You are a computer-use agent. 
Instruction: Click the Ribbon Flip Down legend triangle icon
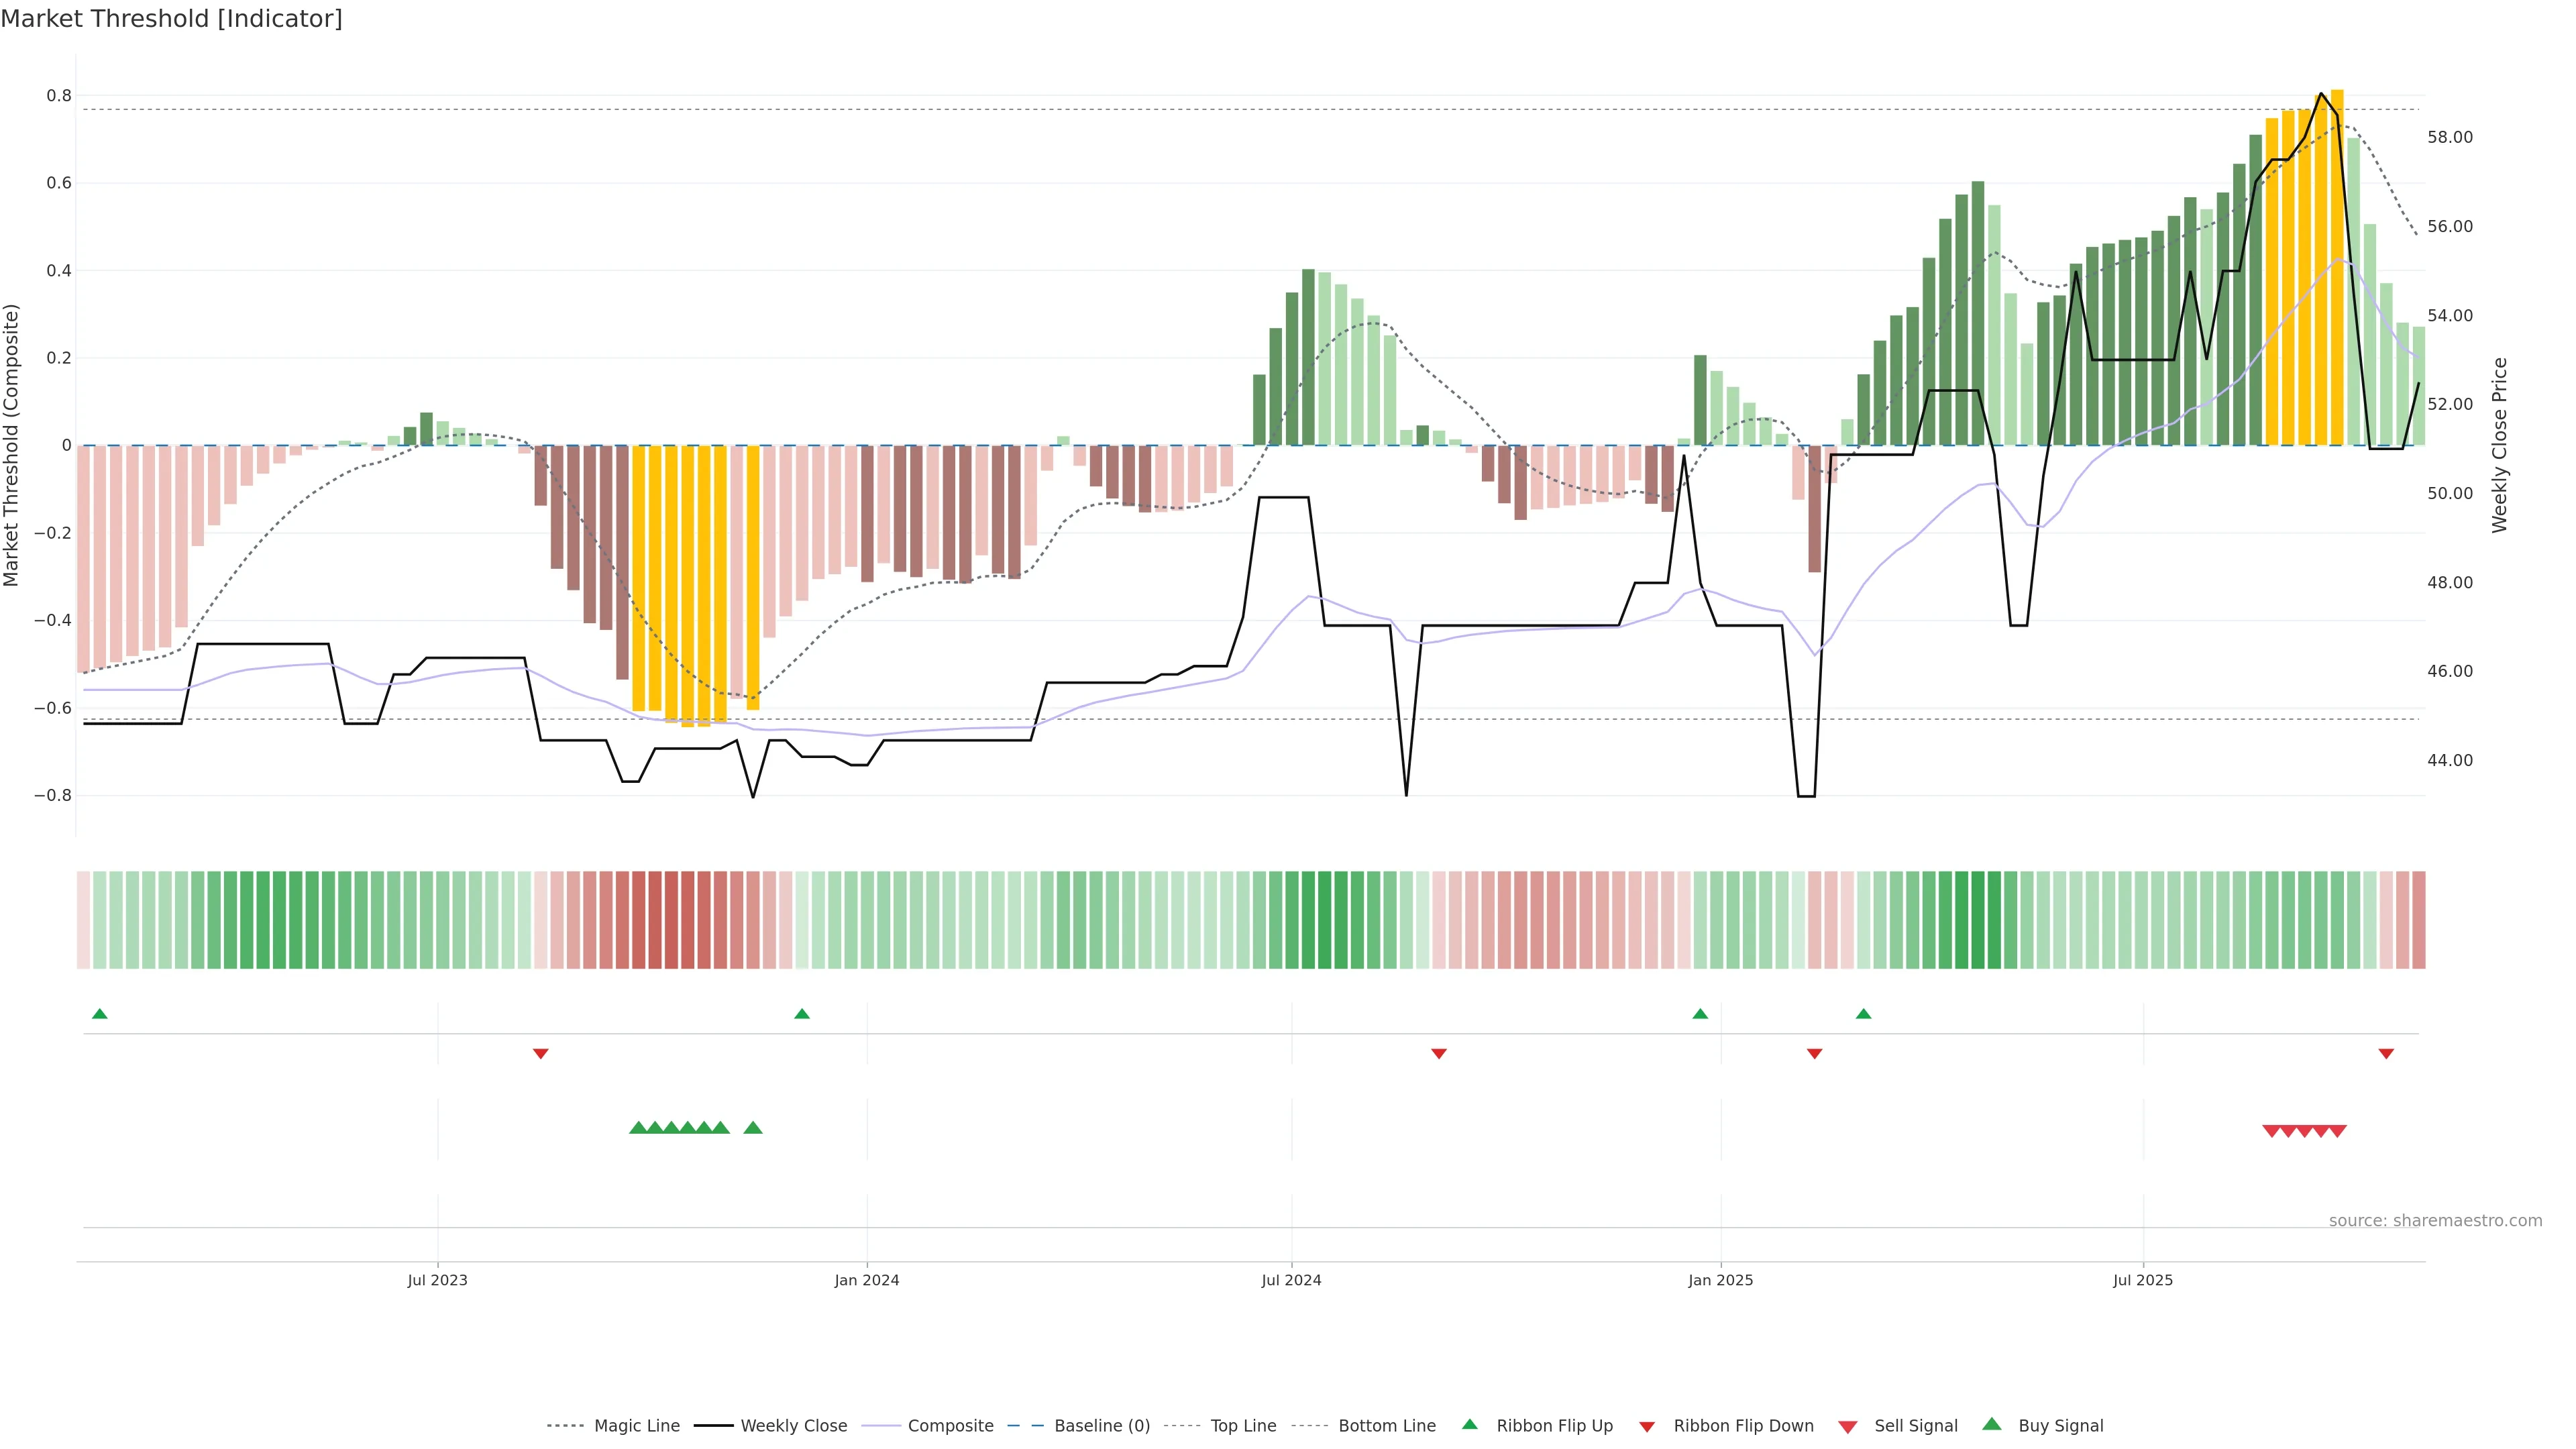(1647, 1427)
